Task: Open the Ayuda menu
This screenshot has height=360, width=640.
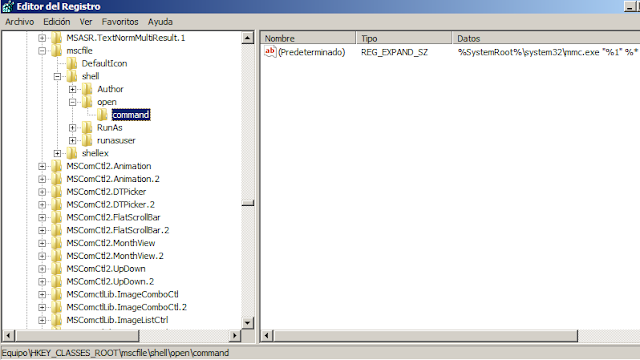Action: click(160, 22)
